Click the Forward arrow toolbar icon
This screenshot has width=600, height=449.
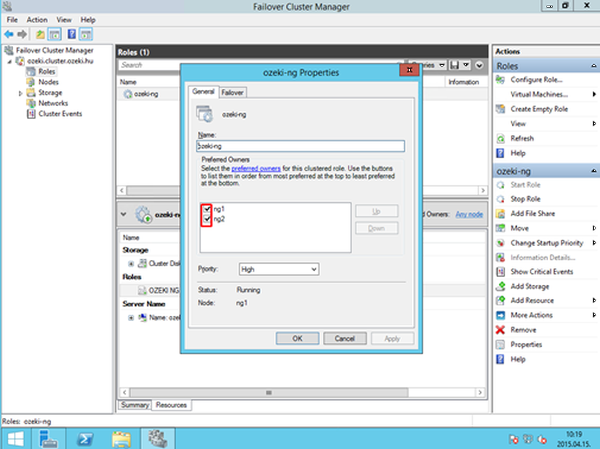(x=22, y=34)
